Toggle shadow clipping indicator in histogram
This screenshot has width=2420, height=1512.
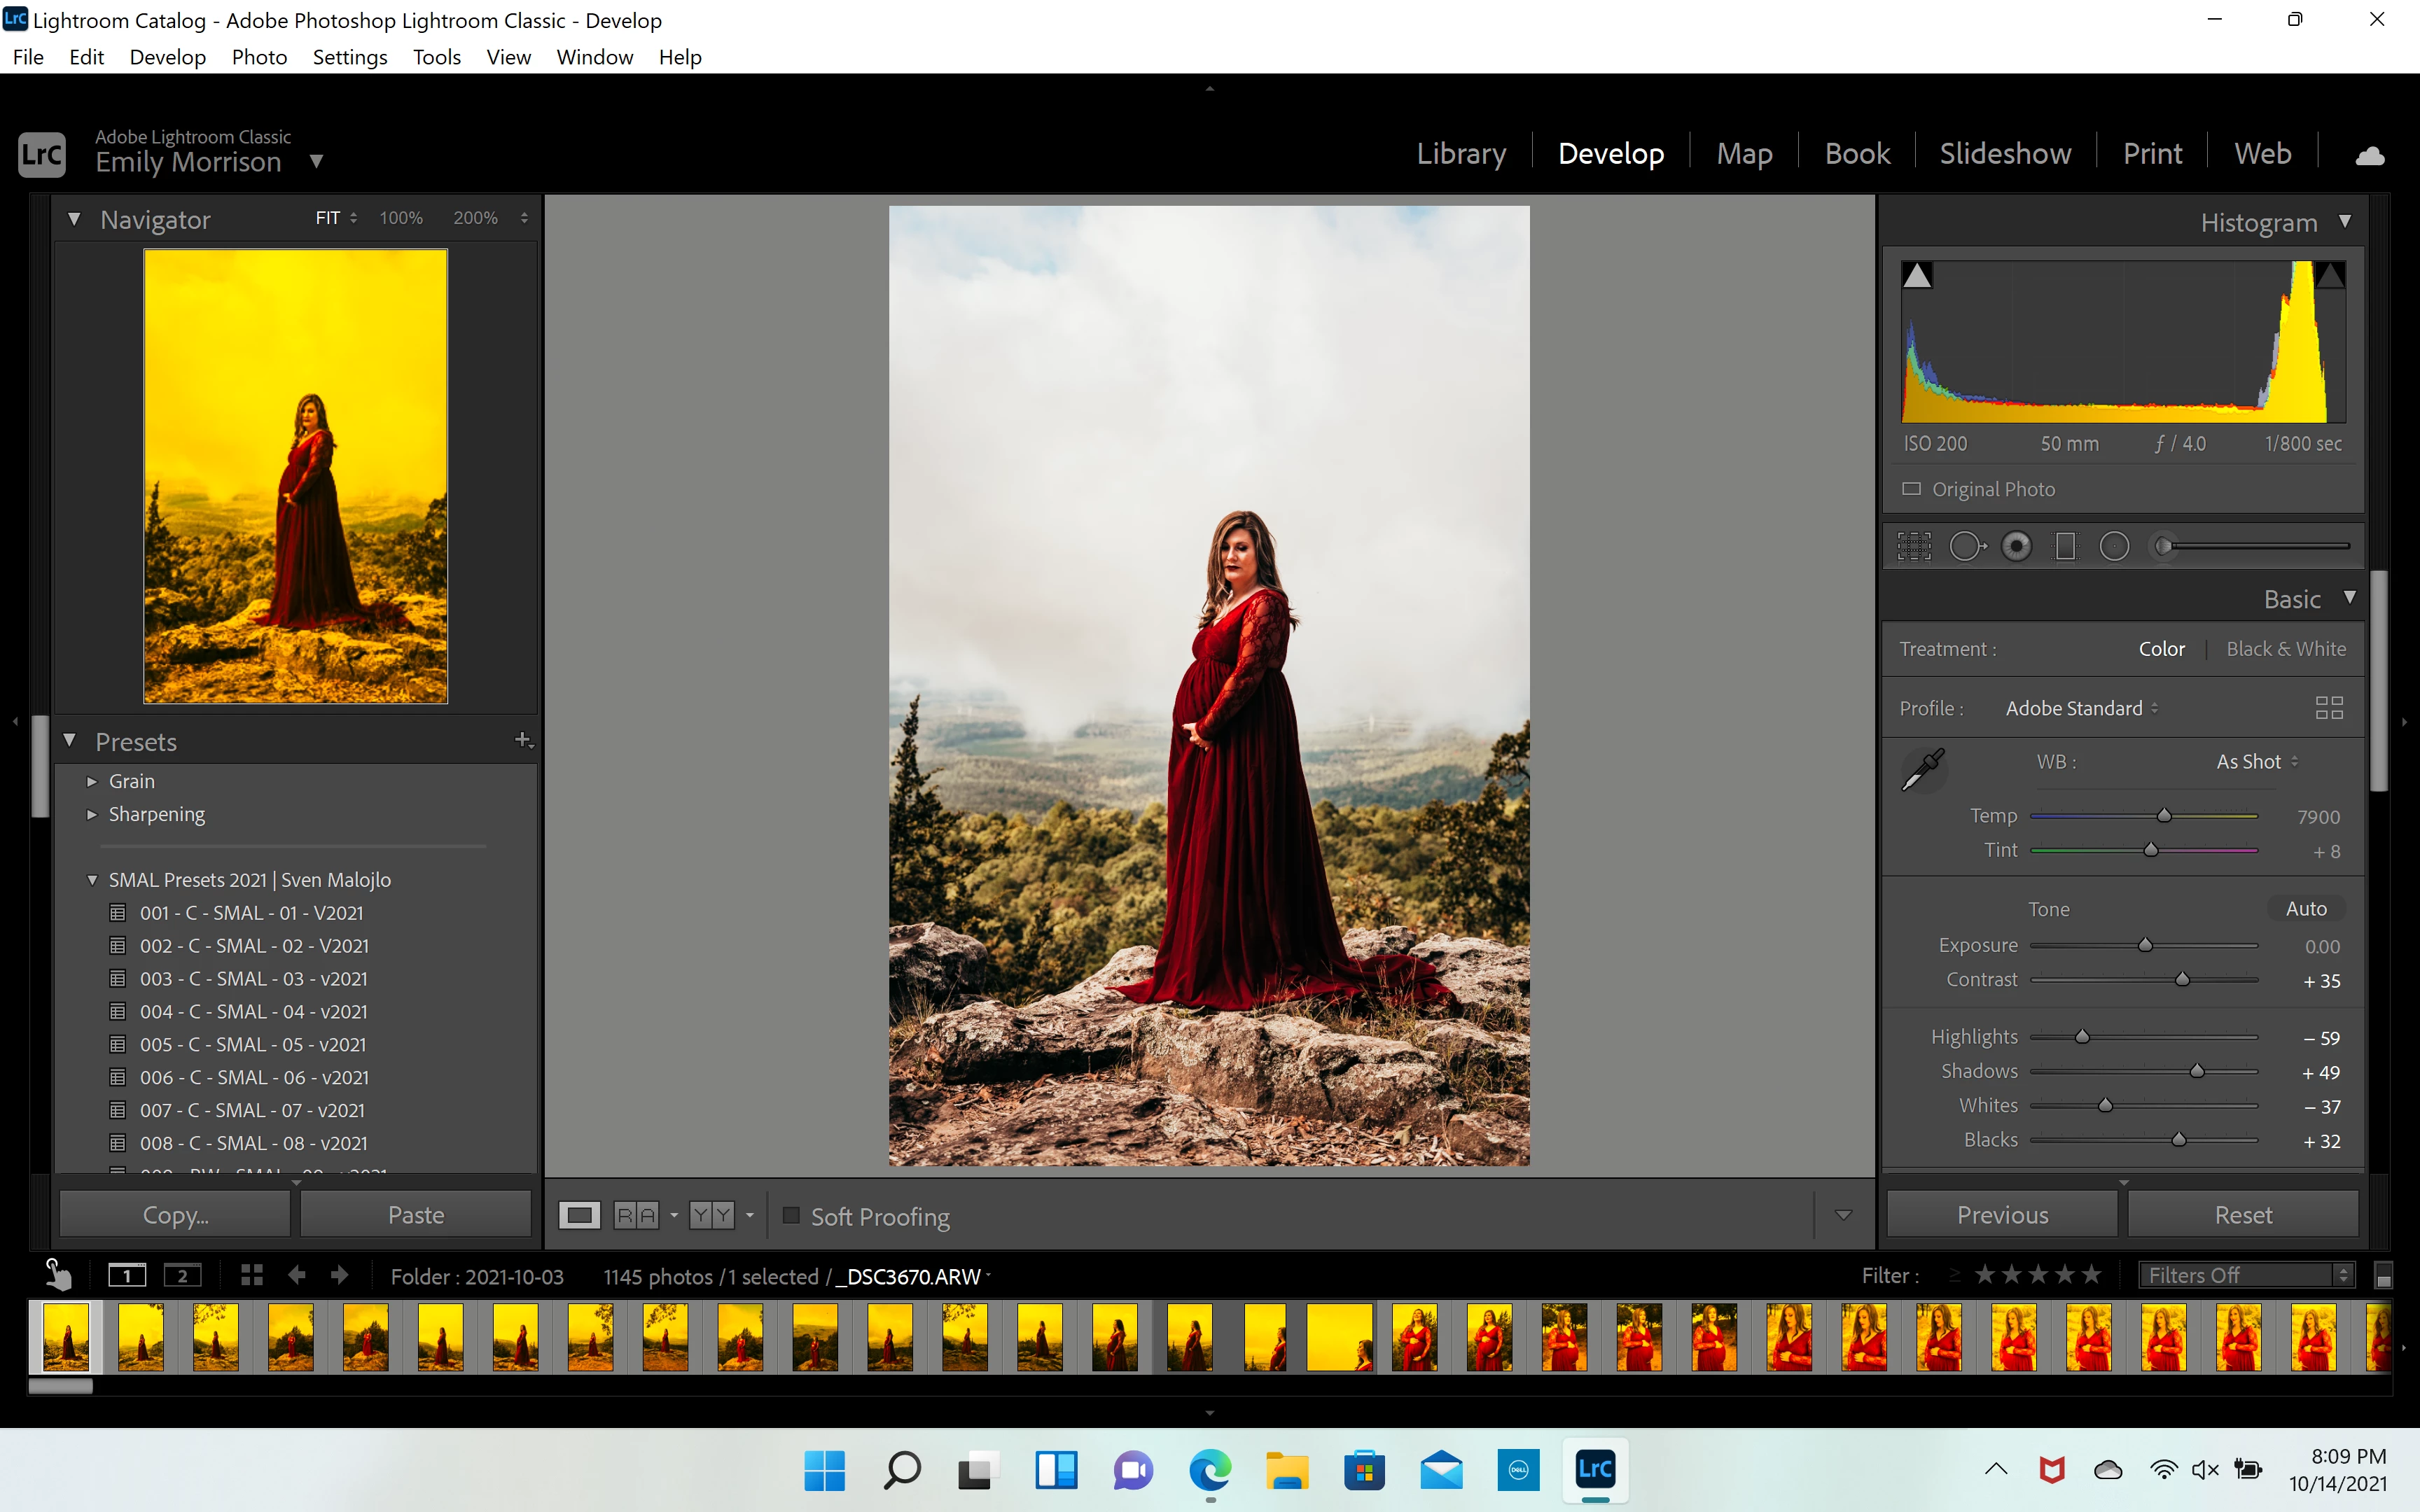(x=1917, y=276)
